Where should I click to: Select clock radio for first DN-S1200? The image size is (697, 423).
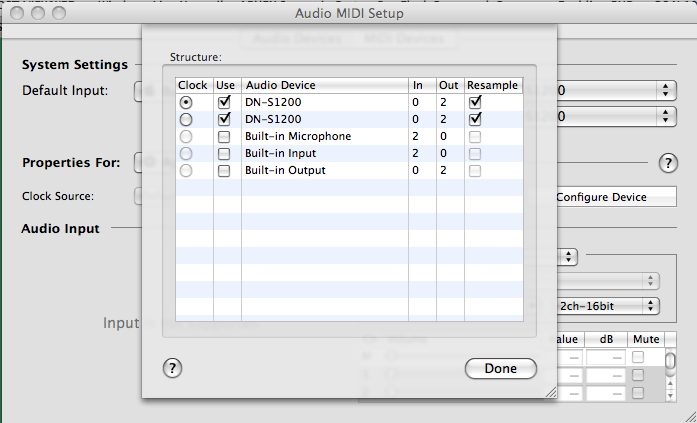click(186, 103)
